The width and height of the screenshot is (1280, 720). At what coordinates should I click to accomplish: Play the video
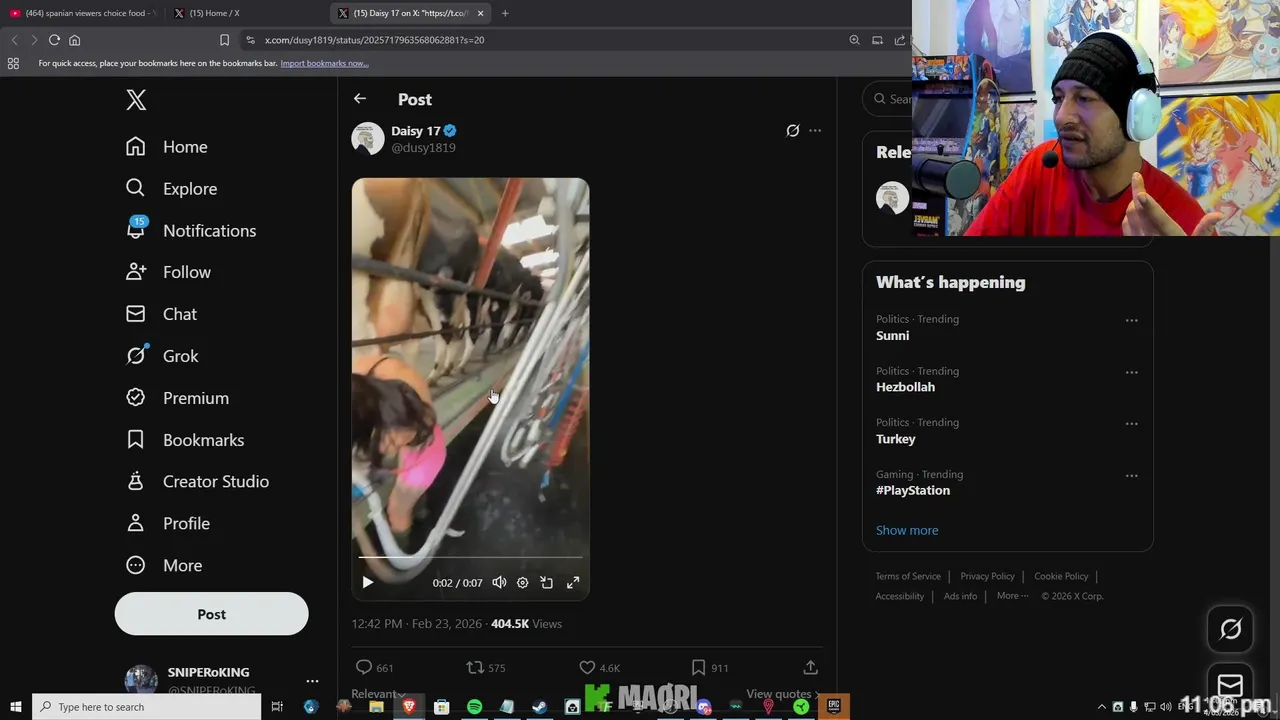[x=367, y=582]
